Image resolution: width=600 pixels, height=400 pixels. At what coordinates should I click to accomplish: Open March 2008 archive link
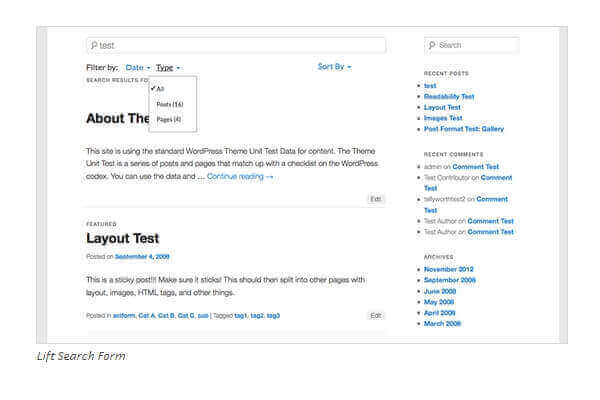pos(441,323)
